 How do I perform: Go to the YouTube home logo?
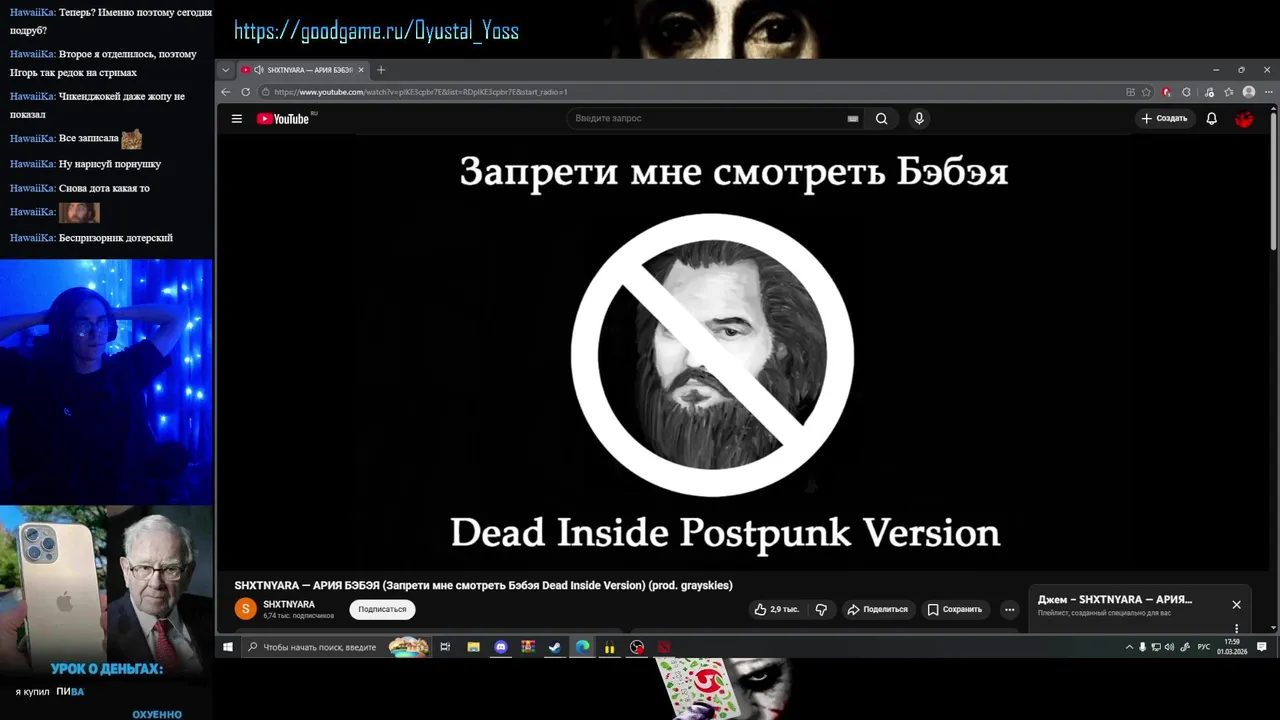(x=283, y=119)
